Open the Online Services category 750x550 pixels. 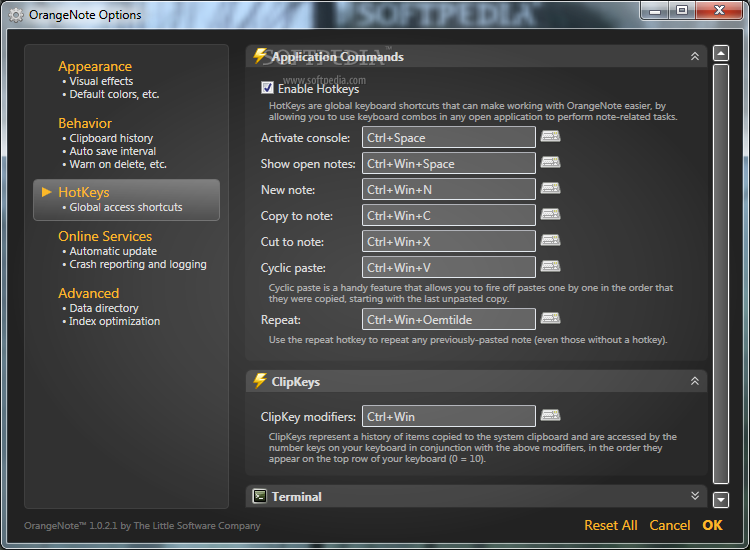(105, 236)
